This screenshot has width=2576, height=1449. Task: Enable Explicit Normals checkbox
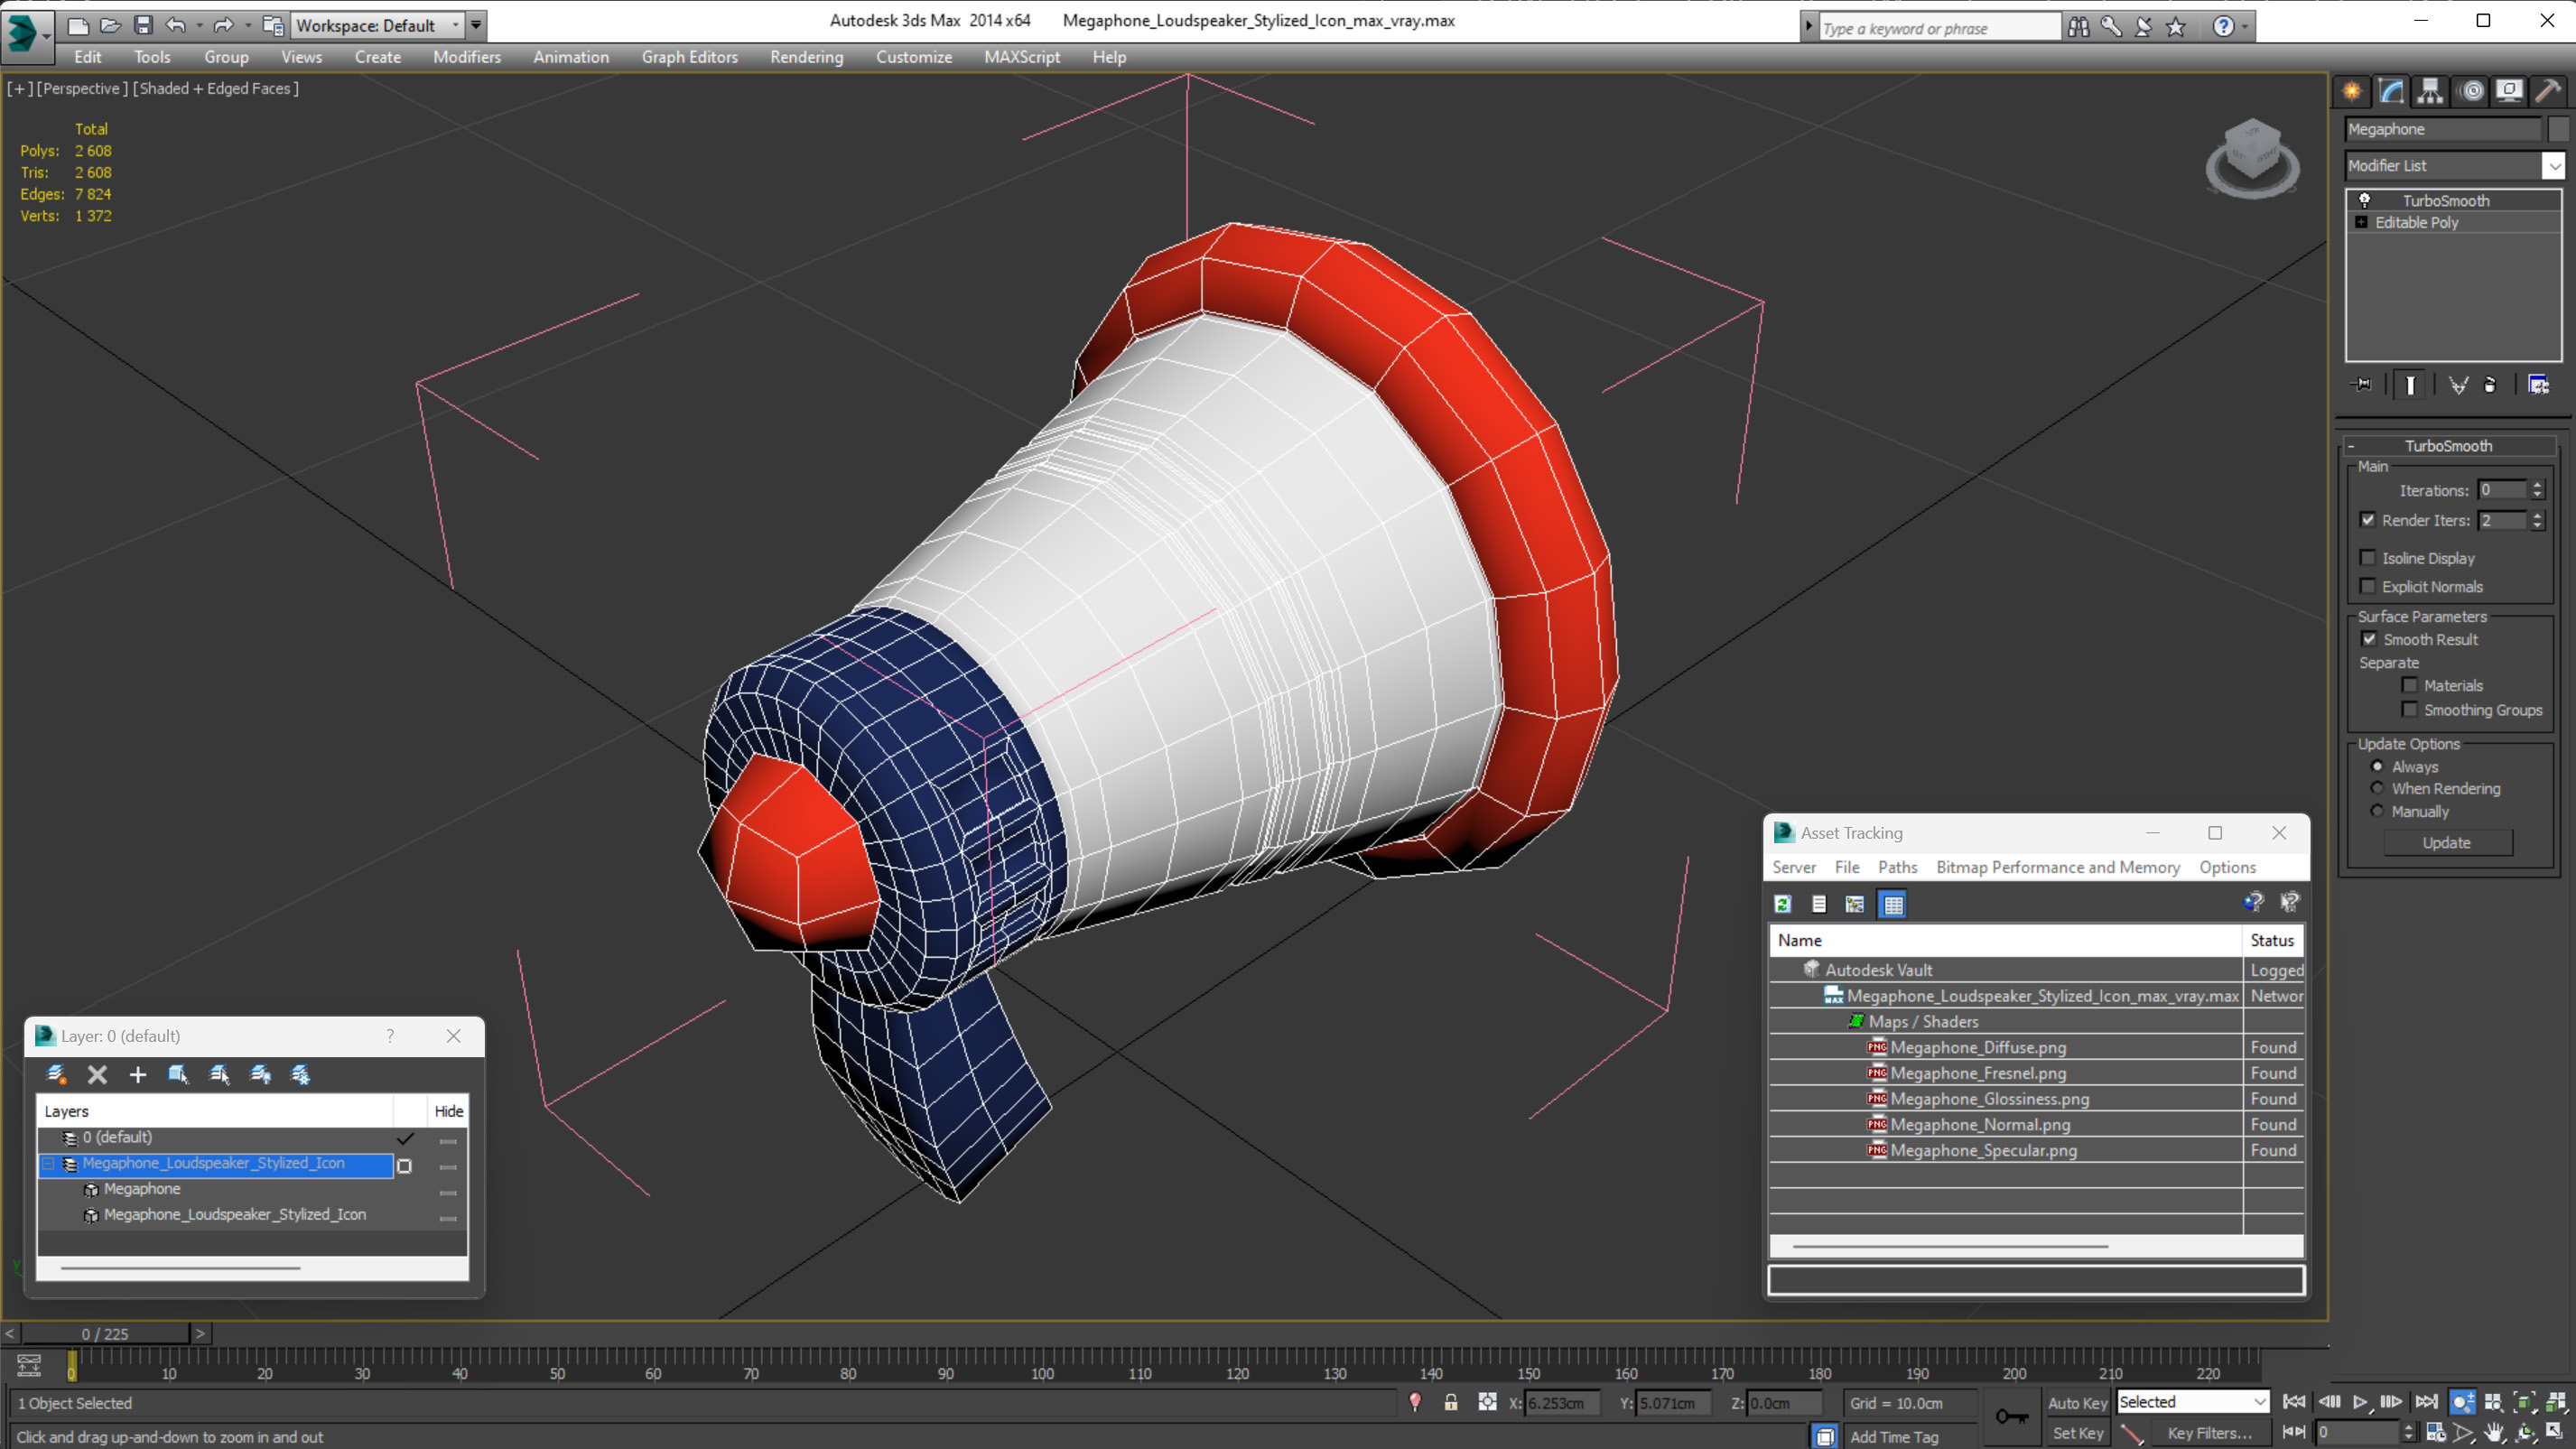tap(2367, 586)
